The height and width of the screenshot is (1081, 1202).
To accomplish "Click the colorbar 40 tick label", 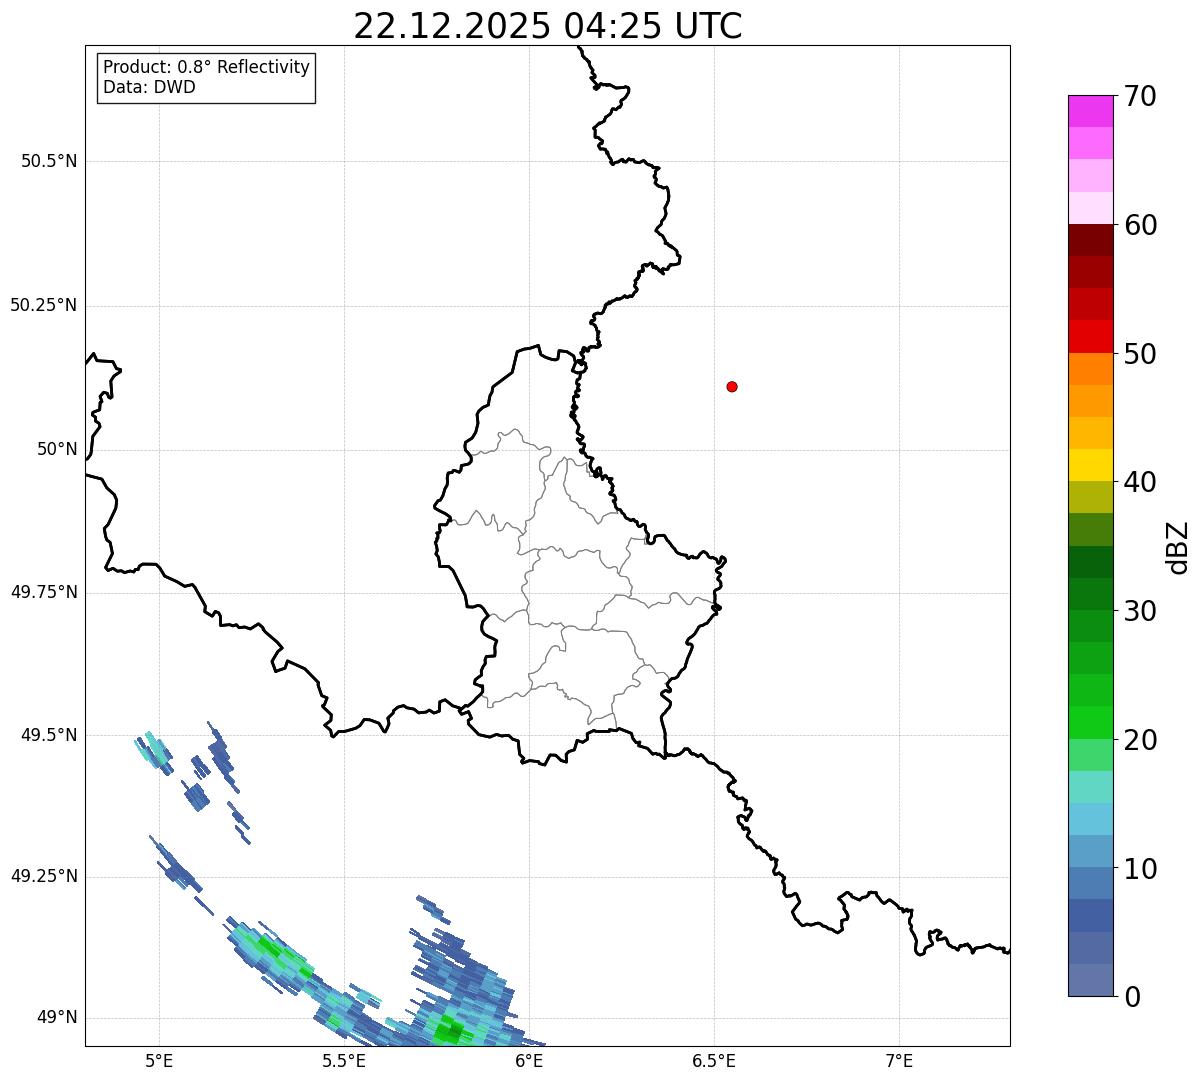I will click(x=1140, y=482).
